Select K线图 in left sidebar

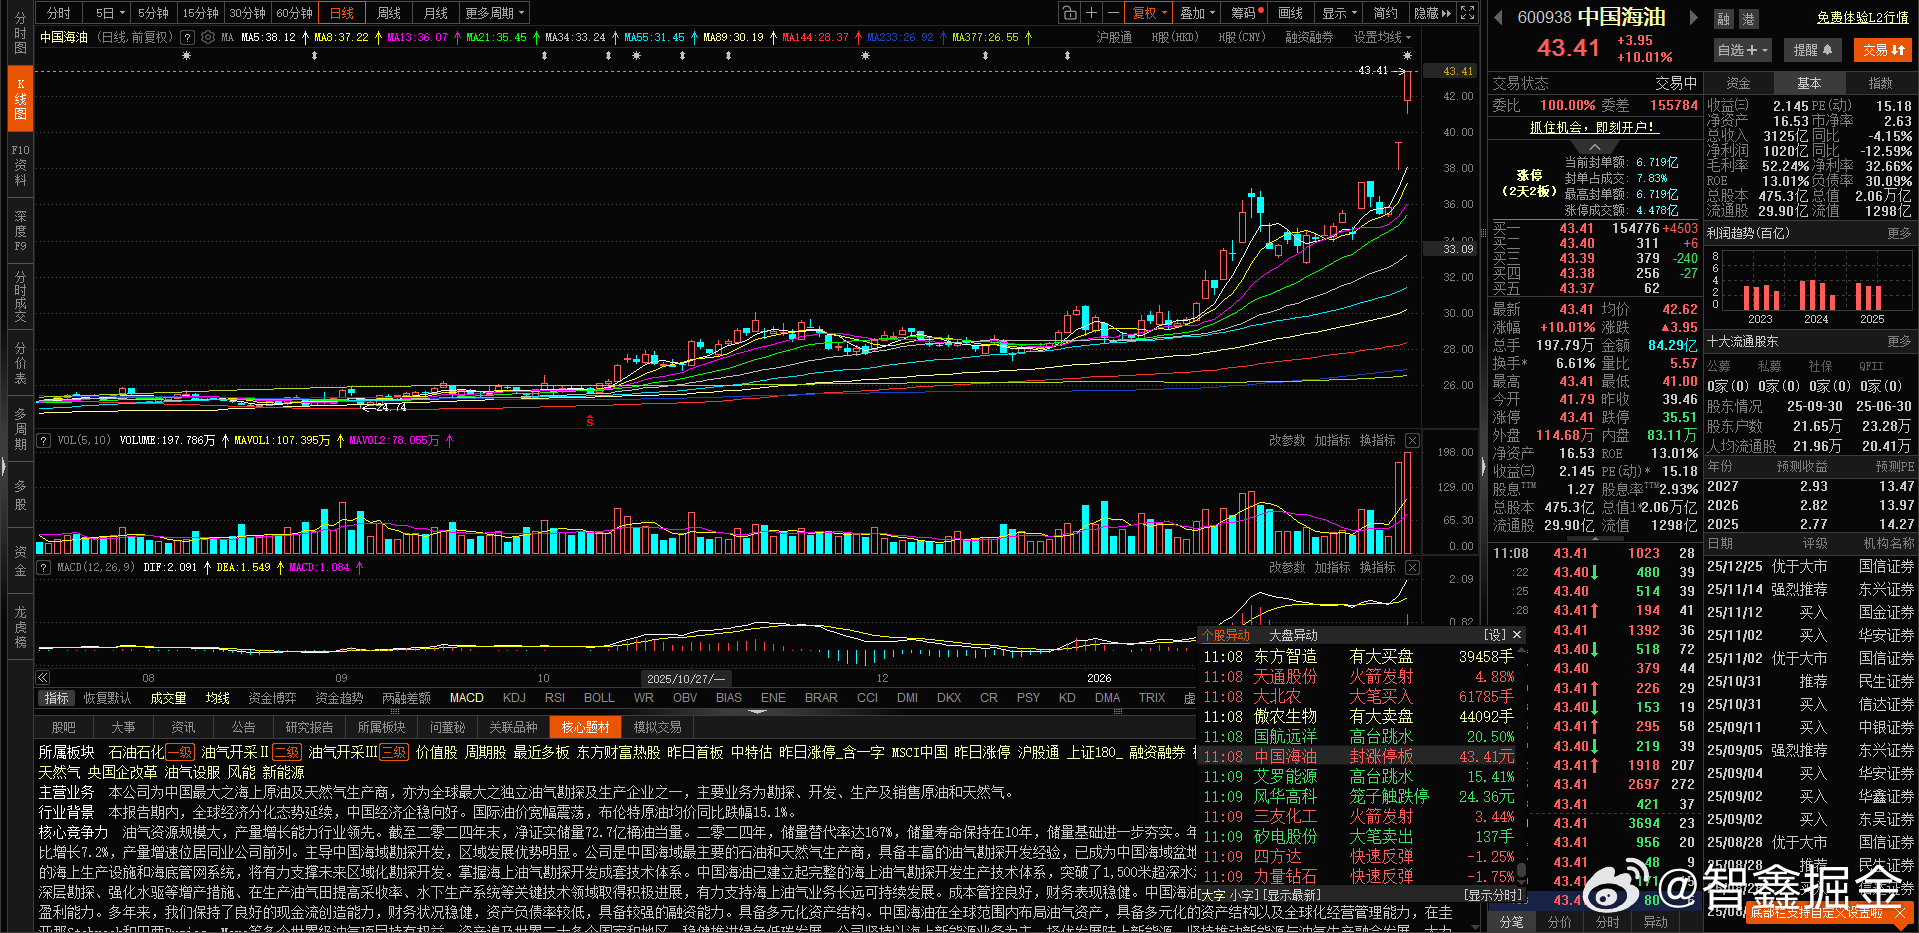(20, 99)
